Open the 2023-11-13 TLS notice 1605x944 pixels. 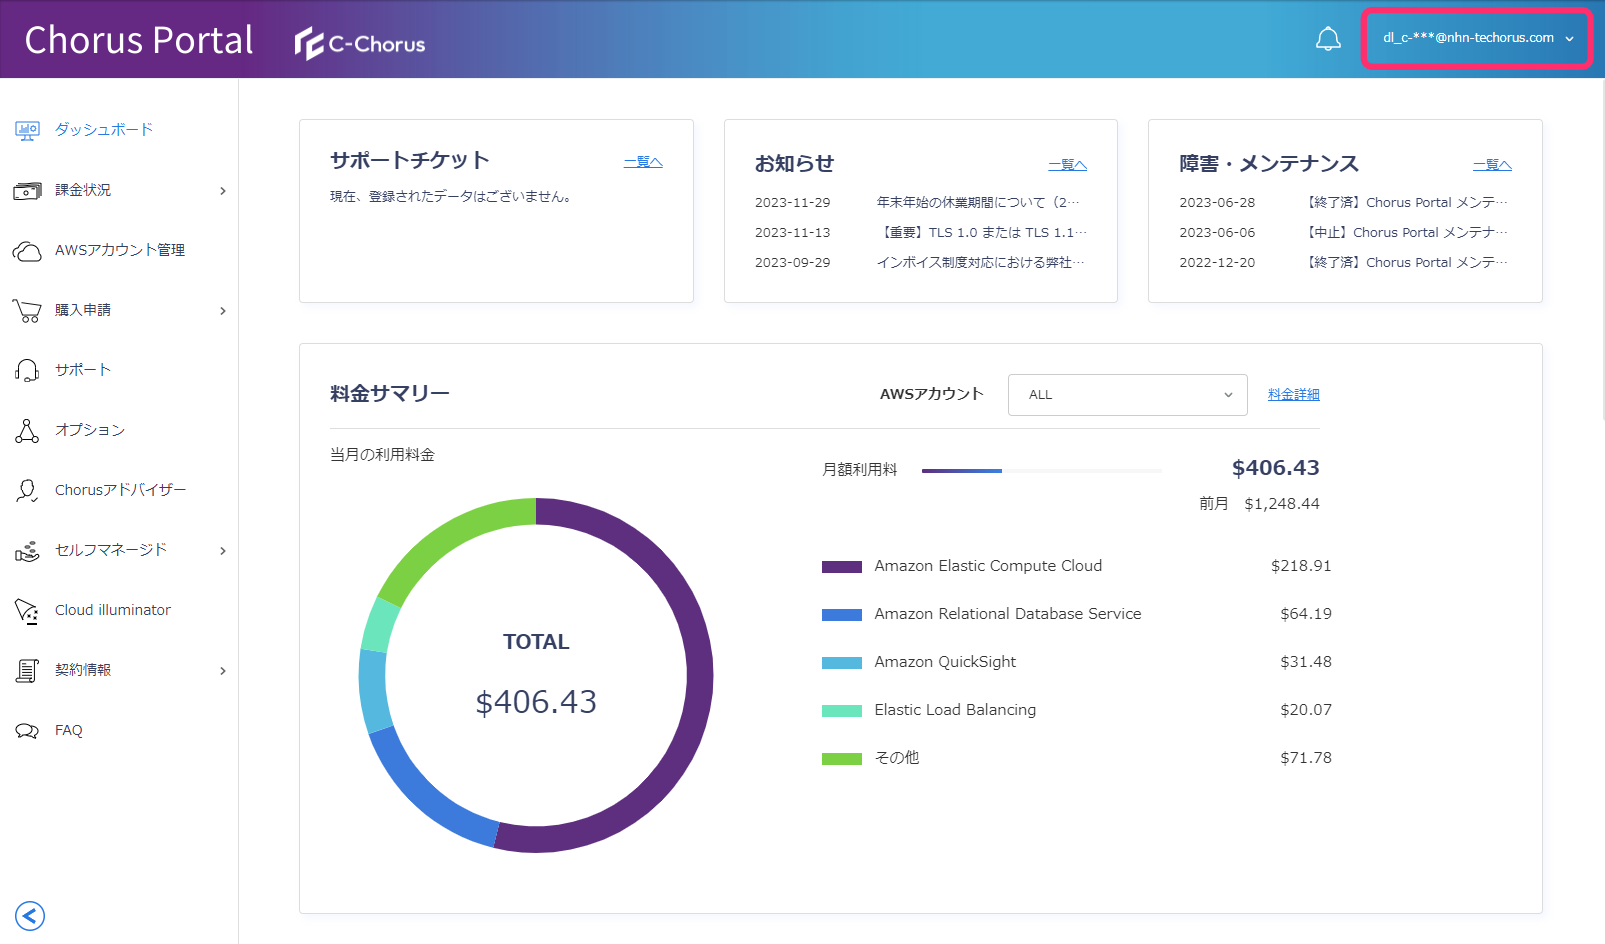(980, 232)
